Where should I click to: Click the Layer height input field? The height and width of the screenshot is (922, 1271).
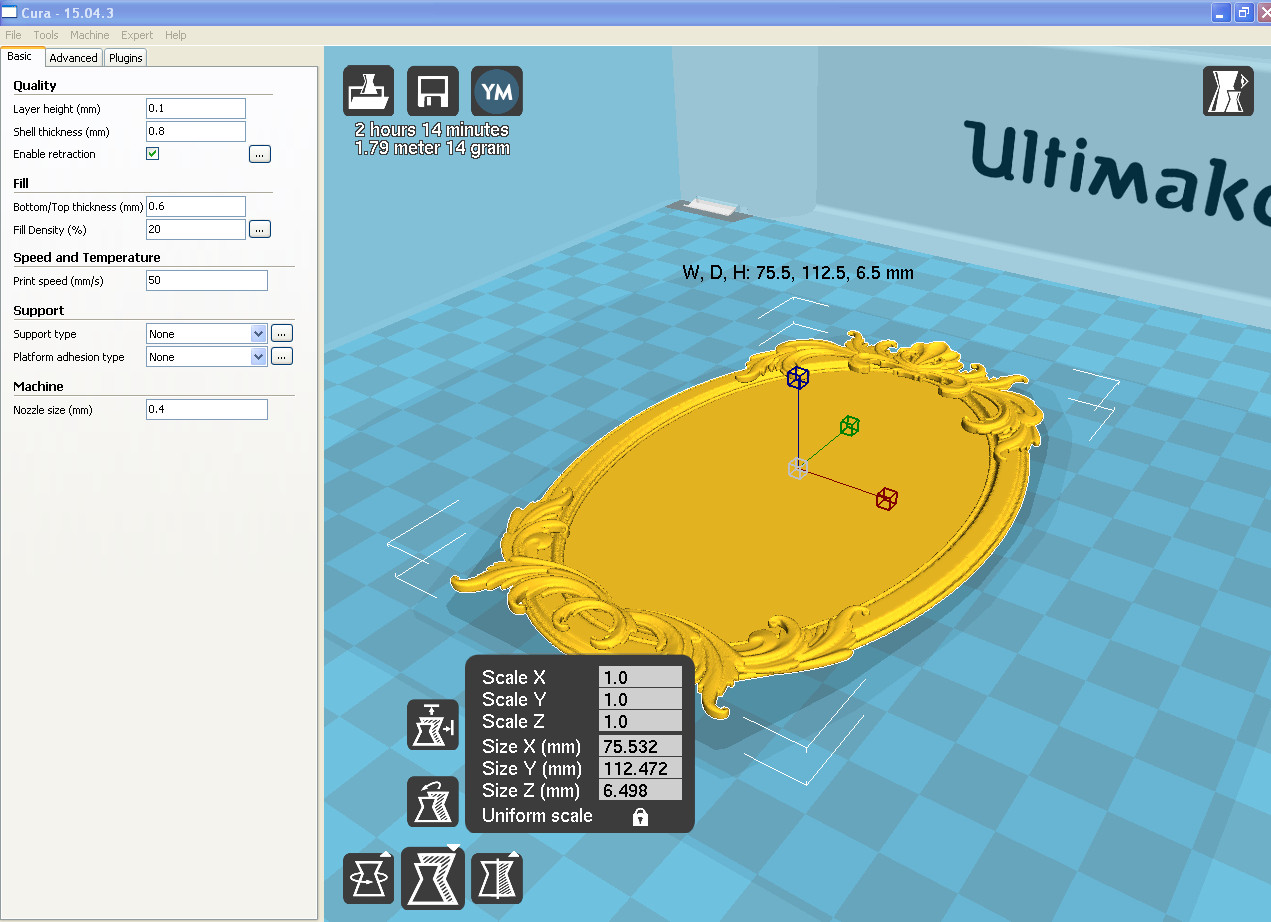coord(196,108)
